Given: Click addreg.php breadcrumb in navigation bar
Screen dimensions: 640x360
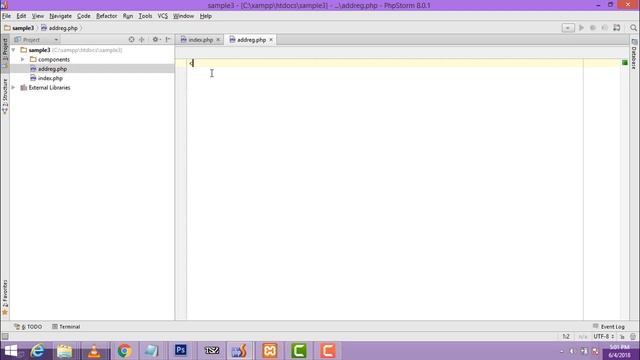Looking at the screenshot, I should [59, 28].
